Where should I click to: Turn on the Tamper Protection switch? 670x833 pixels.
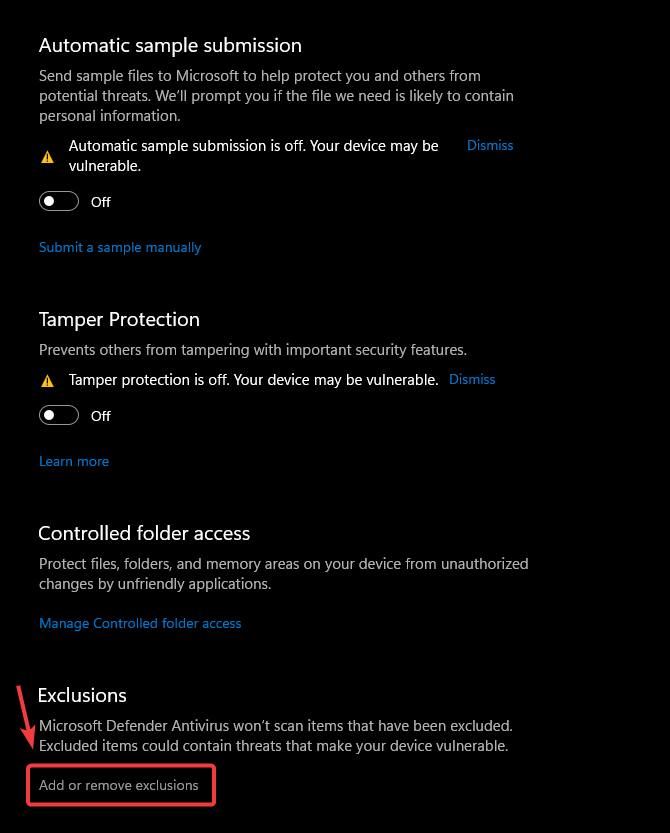tap(59, 415)
